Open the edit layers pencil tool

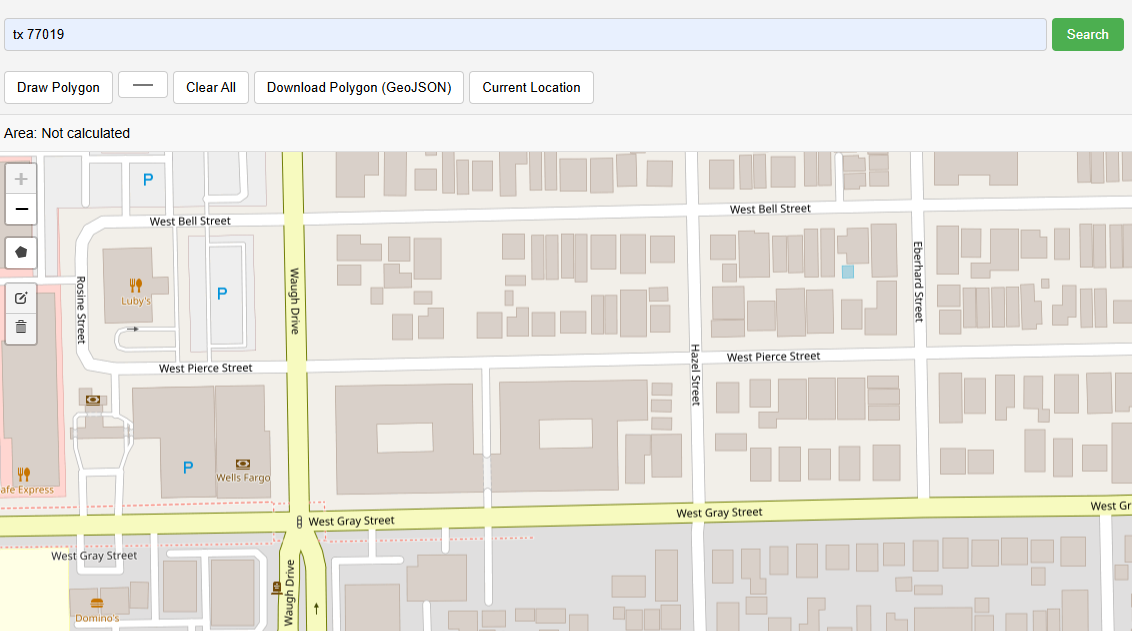21,297
